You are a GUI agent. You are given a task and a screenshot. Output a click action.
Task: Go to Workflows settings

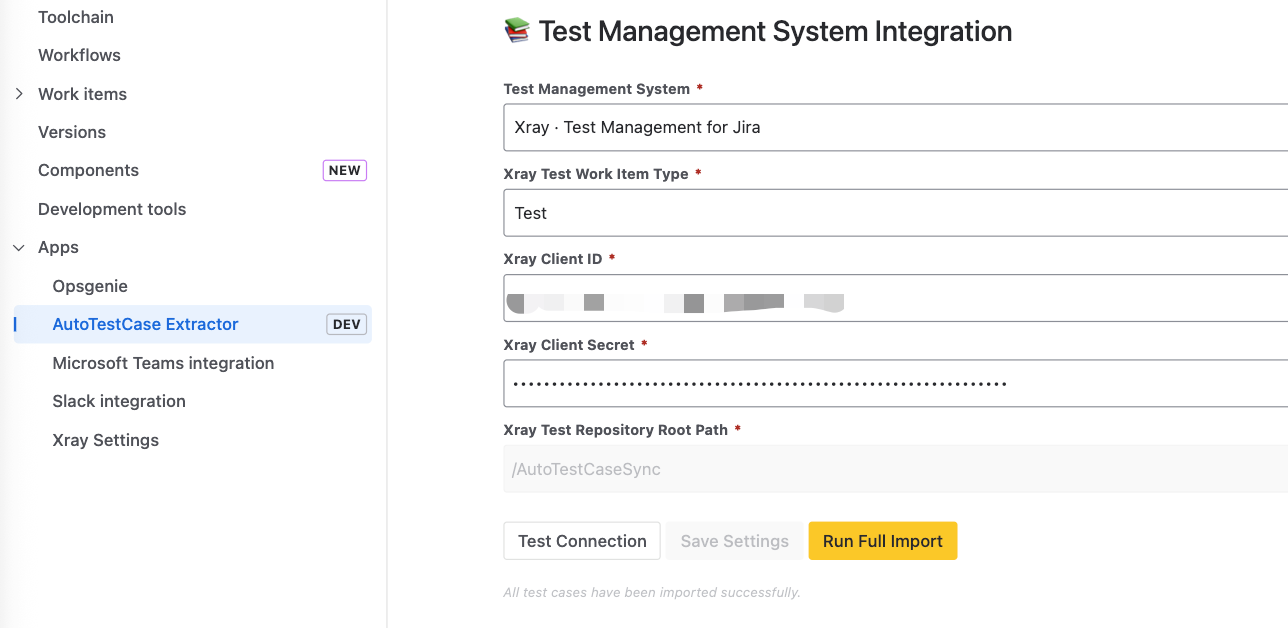[79, 55]
